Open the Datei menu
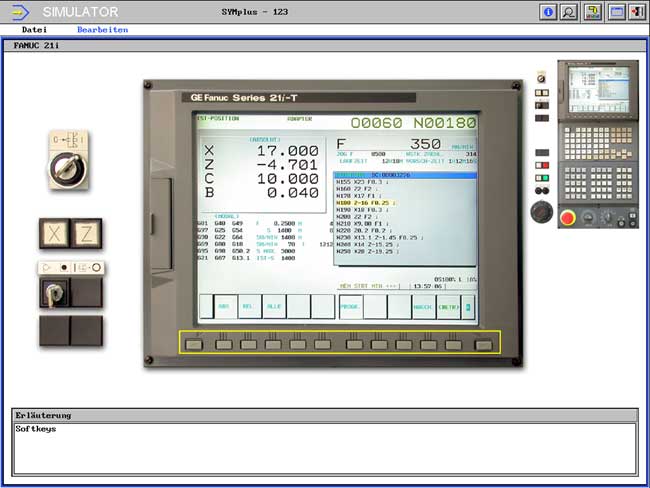Screen dimensions: 650x488 click(x=34, y=30)
